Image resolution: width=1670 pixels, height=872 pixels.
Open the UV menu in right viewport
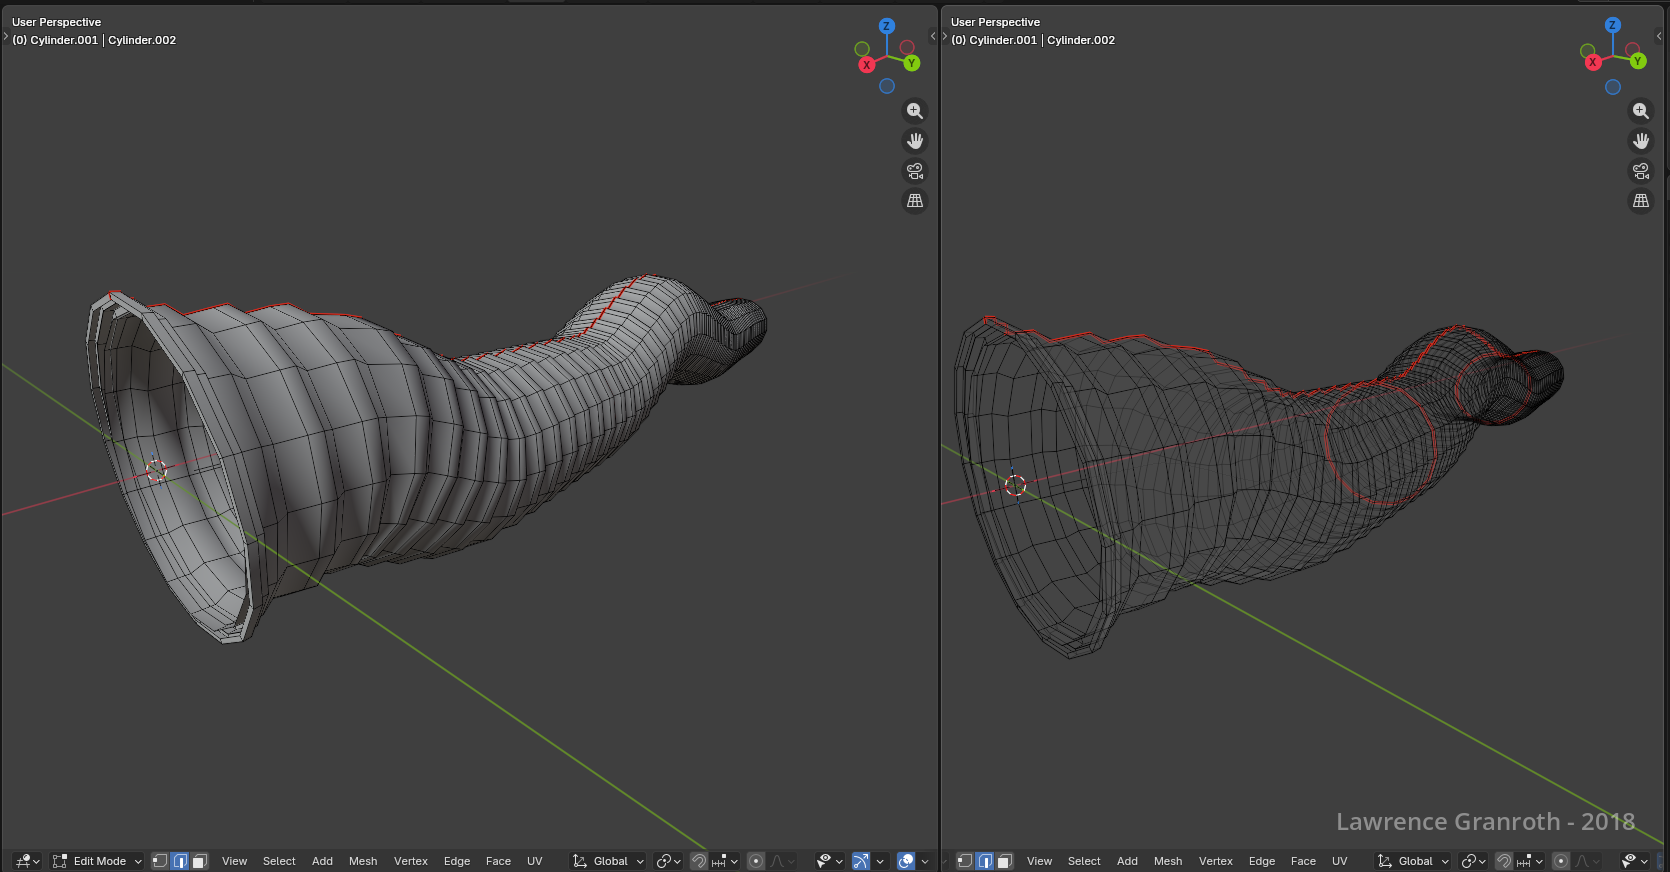pos(1339,861)
